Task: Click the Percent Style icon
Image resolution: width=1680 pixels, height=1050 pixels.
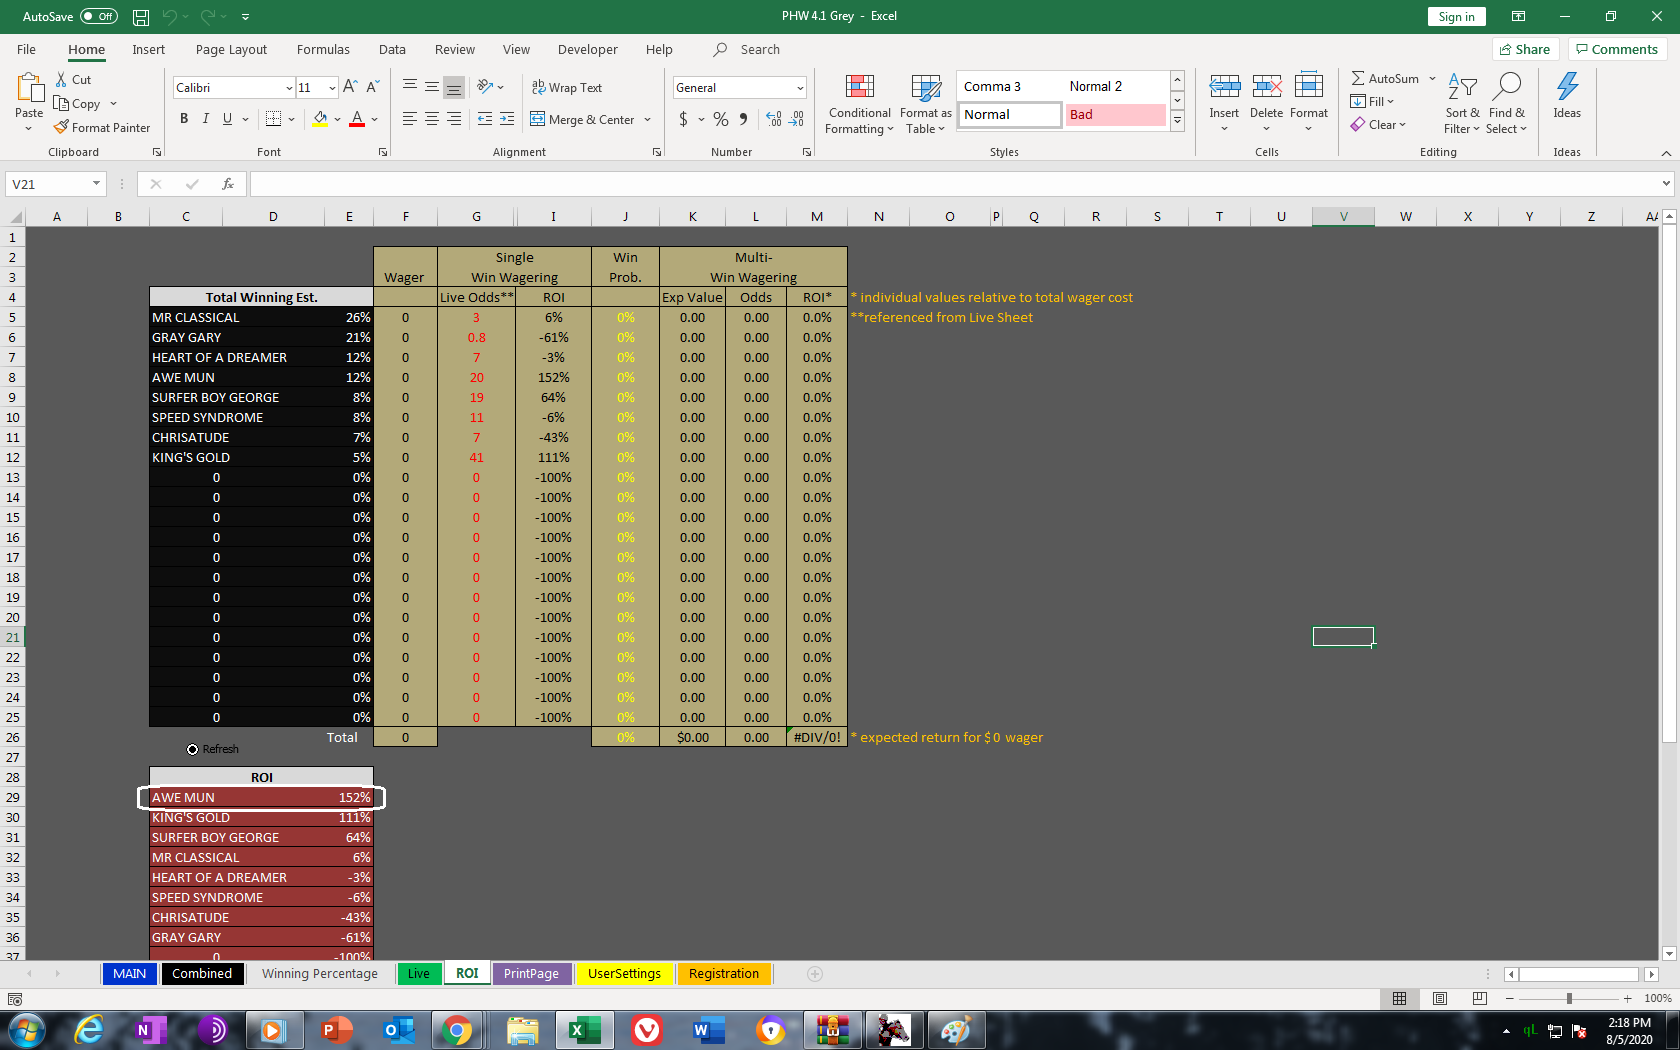Action: pyautogui.click(x=720, y=119)
